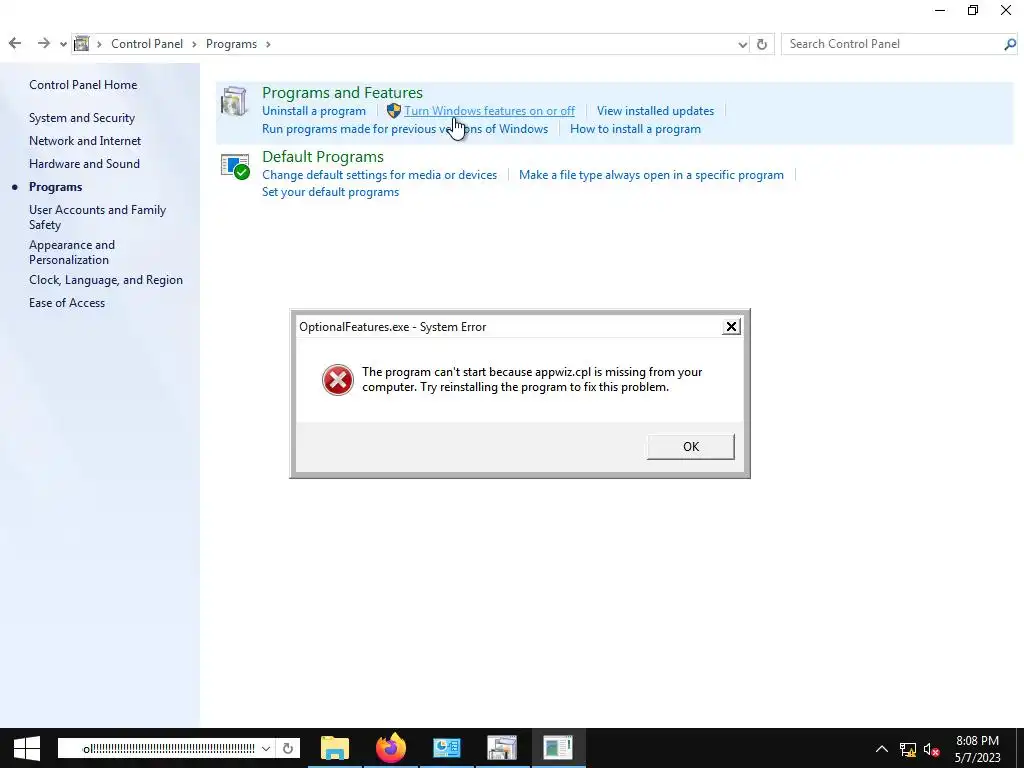
Task: Click the shield icon beside Turn Windows features
Action: click(x=394, y=111)
